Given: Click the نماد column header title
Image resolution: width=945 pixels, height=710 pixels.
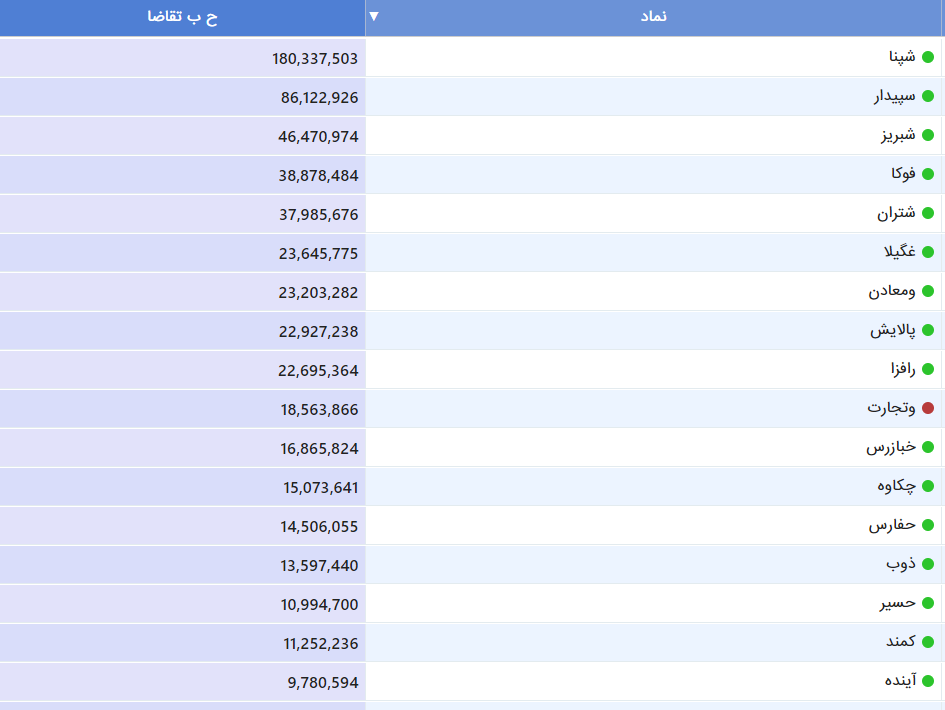Looking at the screenshot, I should pos(654,18).
